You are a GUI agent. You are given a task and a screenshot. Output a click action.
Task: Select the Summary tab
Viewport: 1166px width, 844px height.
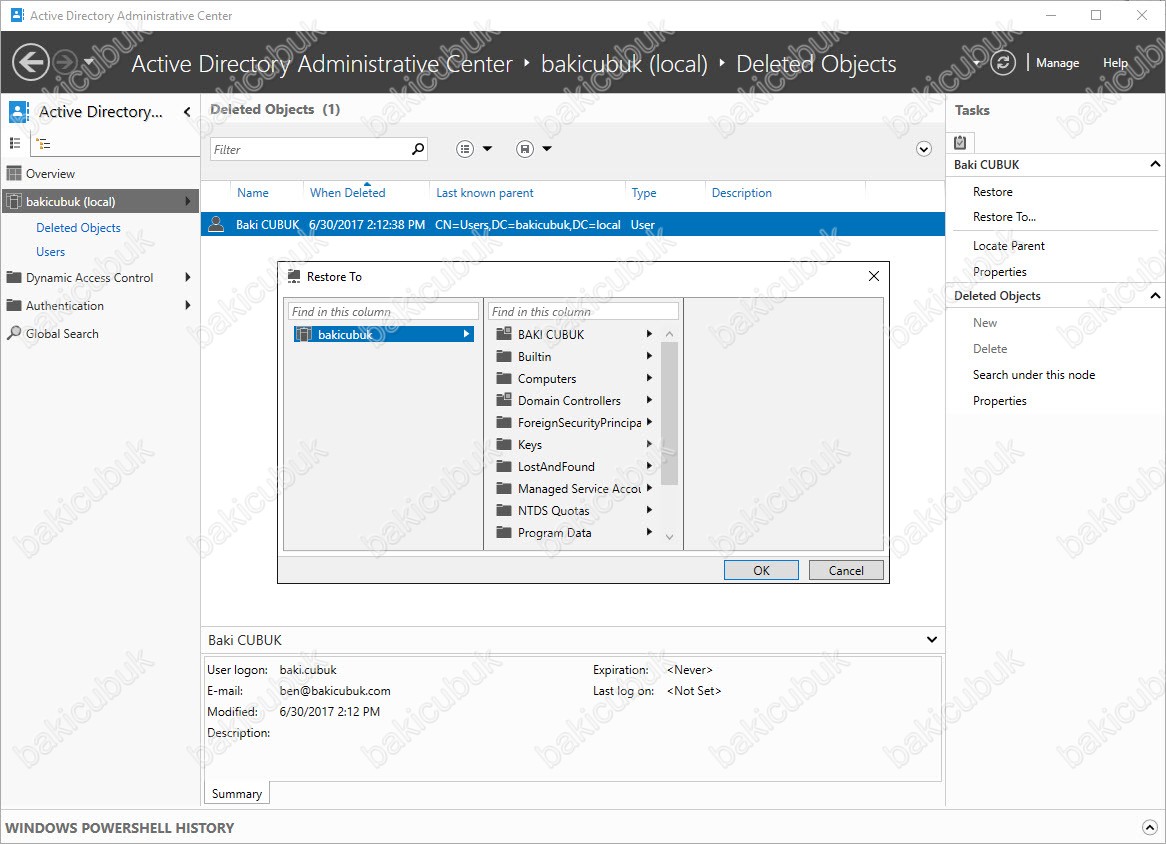236,793
